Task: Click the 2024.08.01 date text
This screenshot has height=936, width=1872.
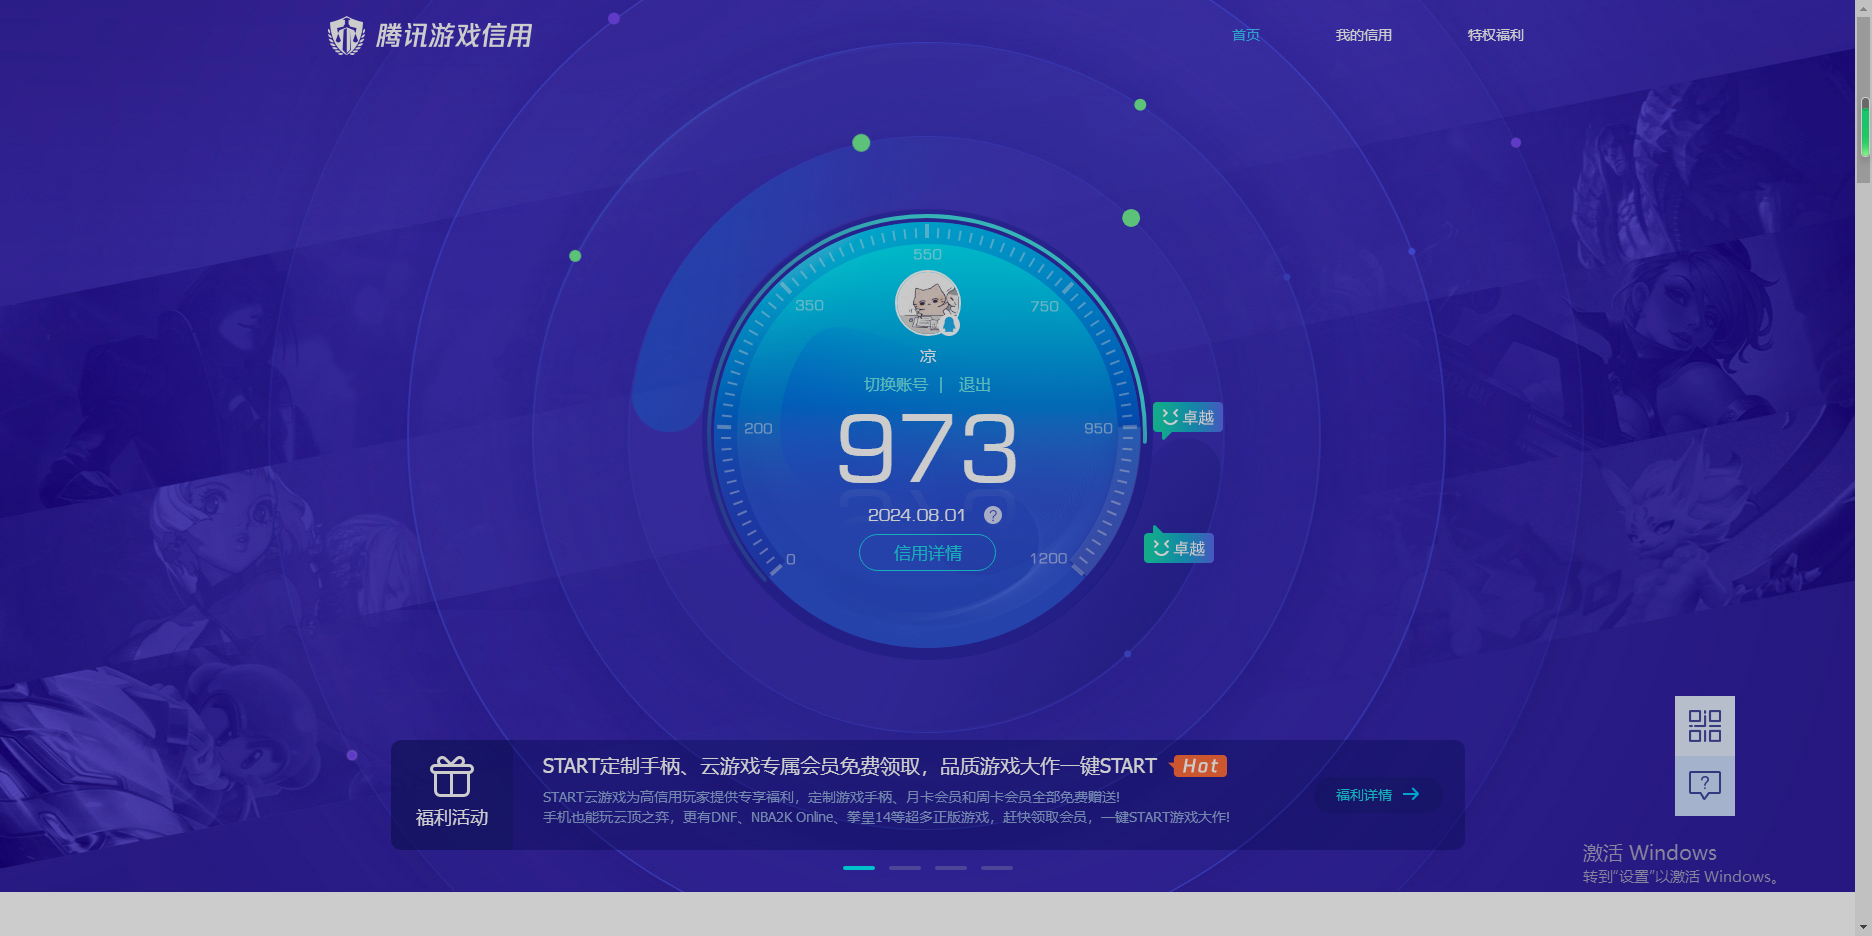Action: [917, 515]
